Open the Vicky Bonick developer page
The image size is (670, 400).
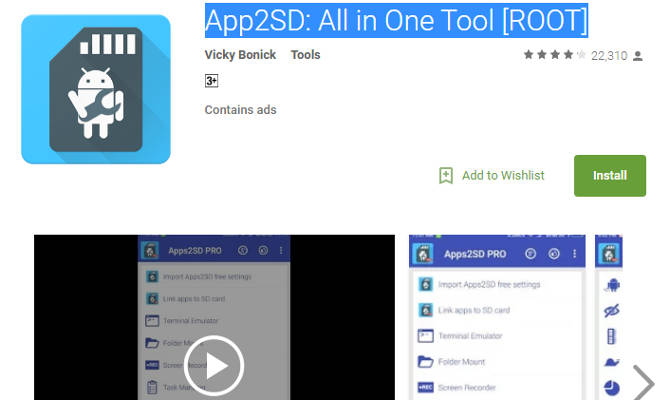241,55
